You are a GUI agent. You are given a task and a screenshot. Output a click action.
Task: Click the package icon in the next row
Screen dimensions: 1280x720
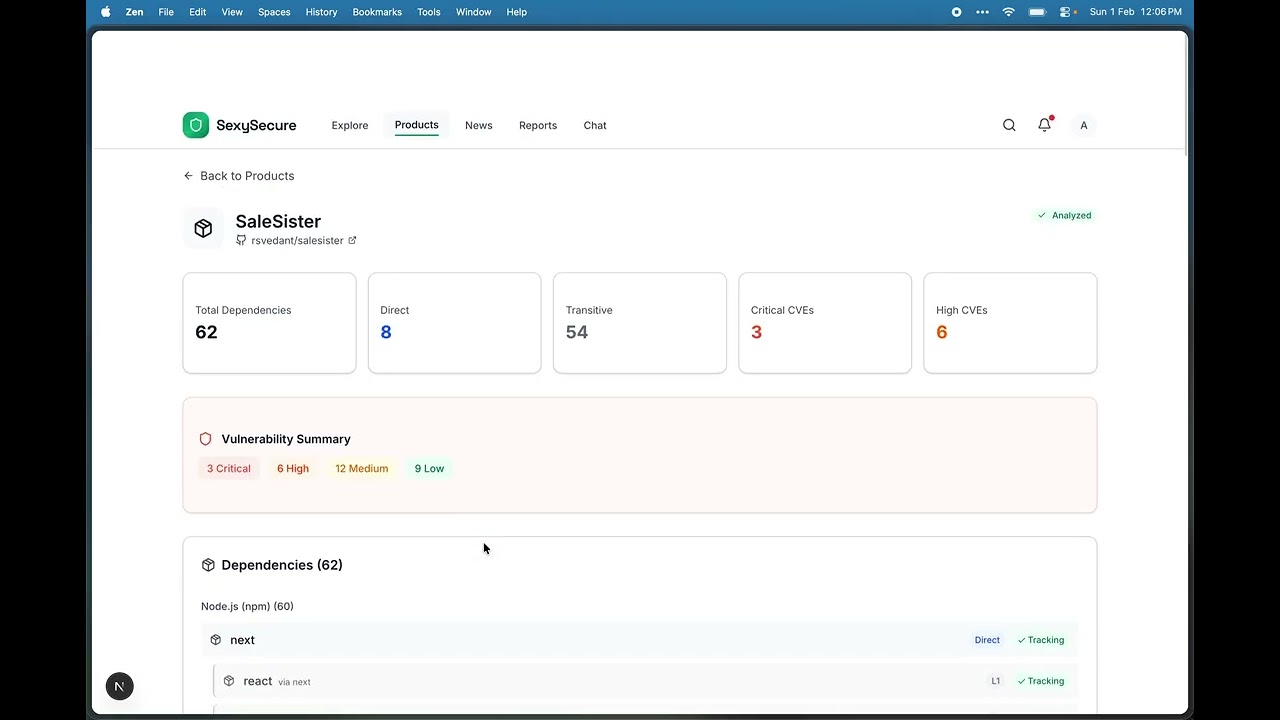pos(215,640)
